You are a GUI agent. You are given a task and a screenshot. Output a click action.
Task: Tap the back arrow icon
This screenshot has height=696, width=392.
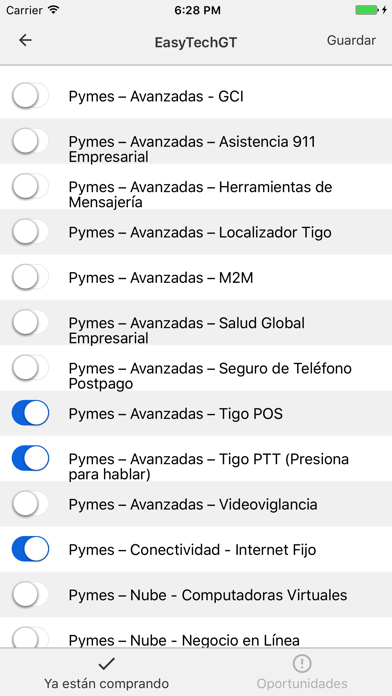coord(25,40)
